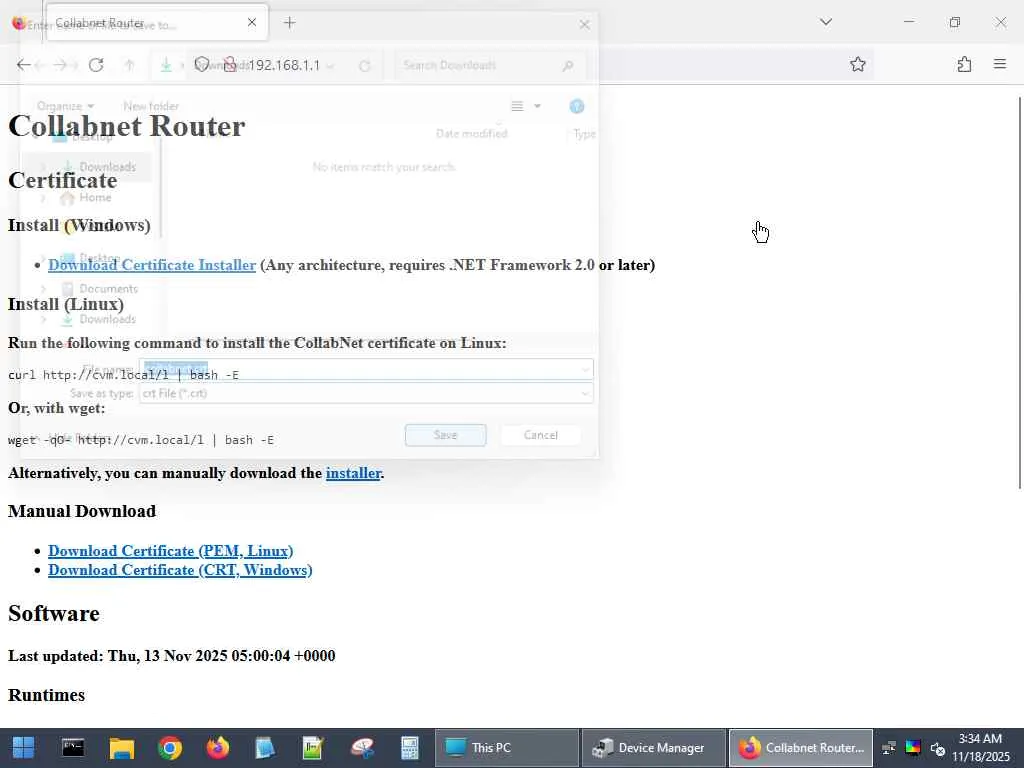Open the Save as type combo box
The image size is (1024, 768).
[366, 393]
